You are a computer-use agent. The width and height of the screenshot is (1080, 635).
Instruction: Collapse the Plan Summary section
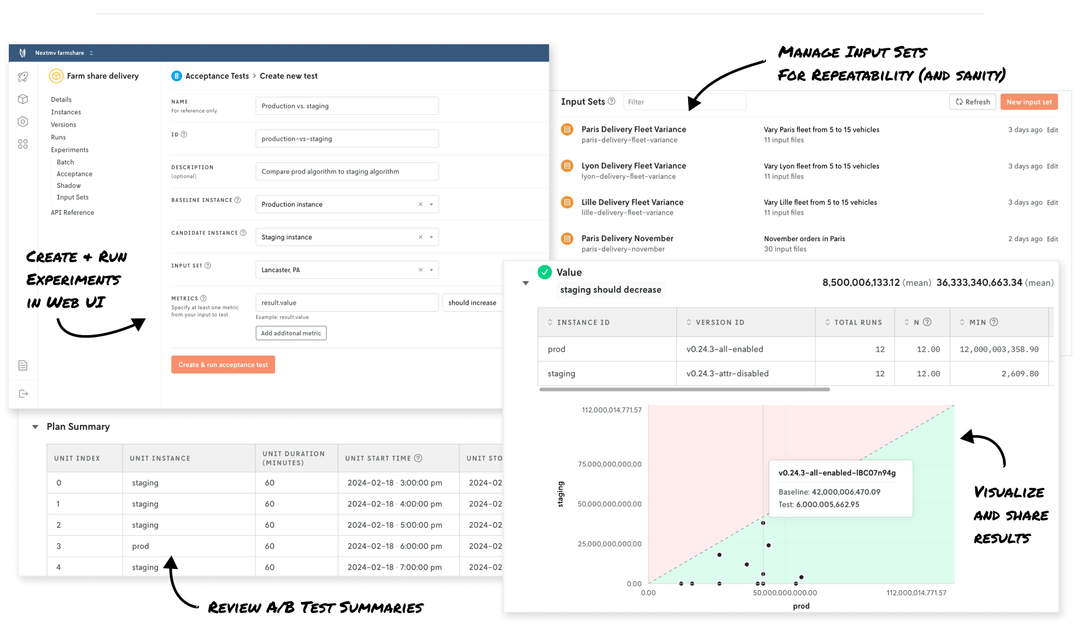(x=35, y=427)
